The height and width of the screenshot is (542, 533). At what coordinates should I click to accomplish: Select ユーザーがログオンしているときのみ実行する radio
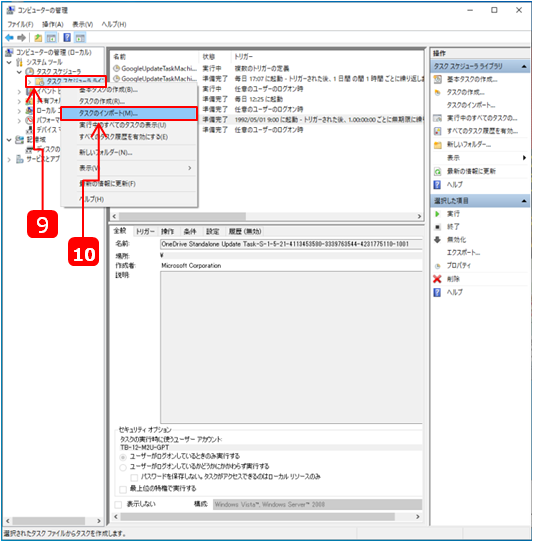point(123,457)
